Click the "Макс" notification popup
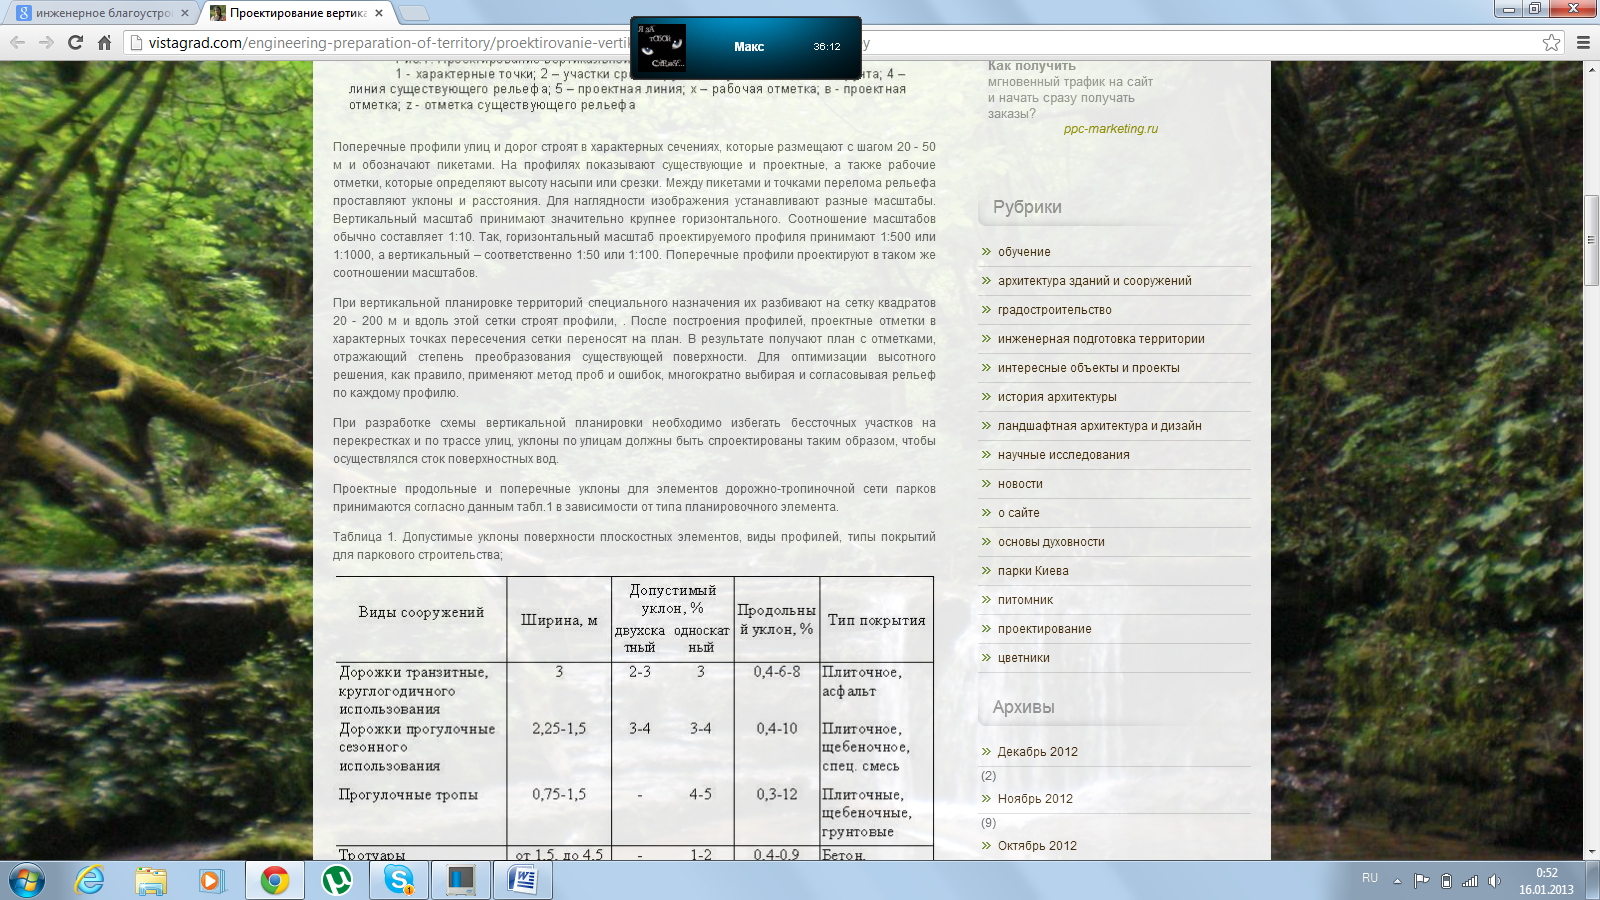Screen dimensions: 1600x900 point(745,47)
